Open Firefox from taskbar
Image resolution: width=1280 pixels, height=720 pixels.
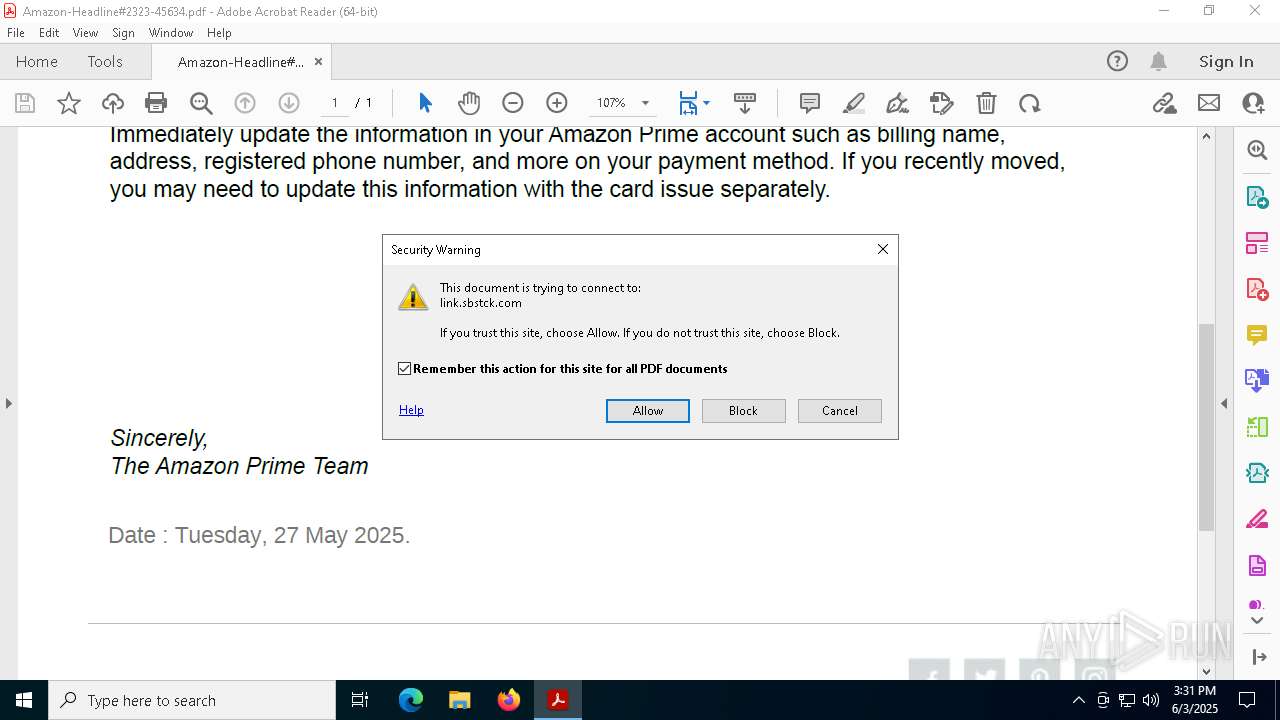point(509,700)
